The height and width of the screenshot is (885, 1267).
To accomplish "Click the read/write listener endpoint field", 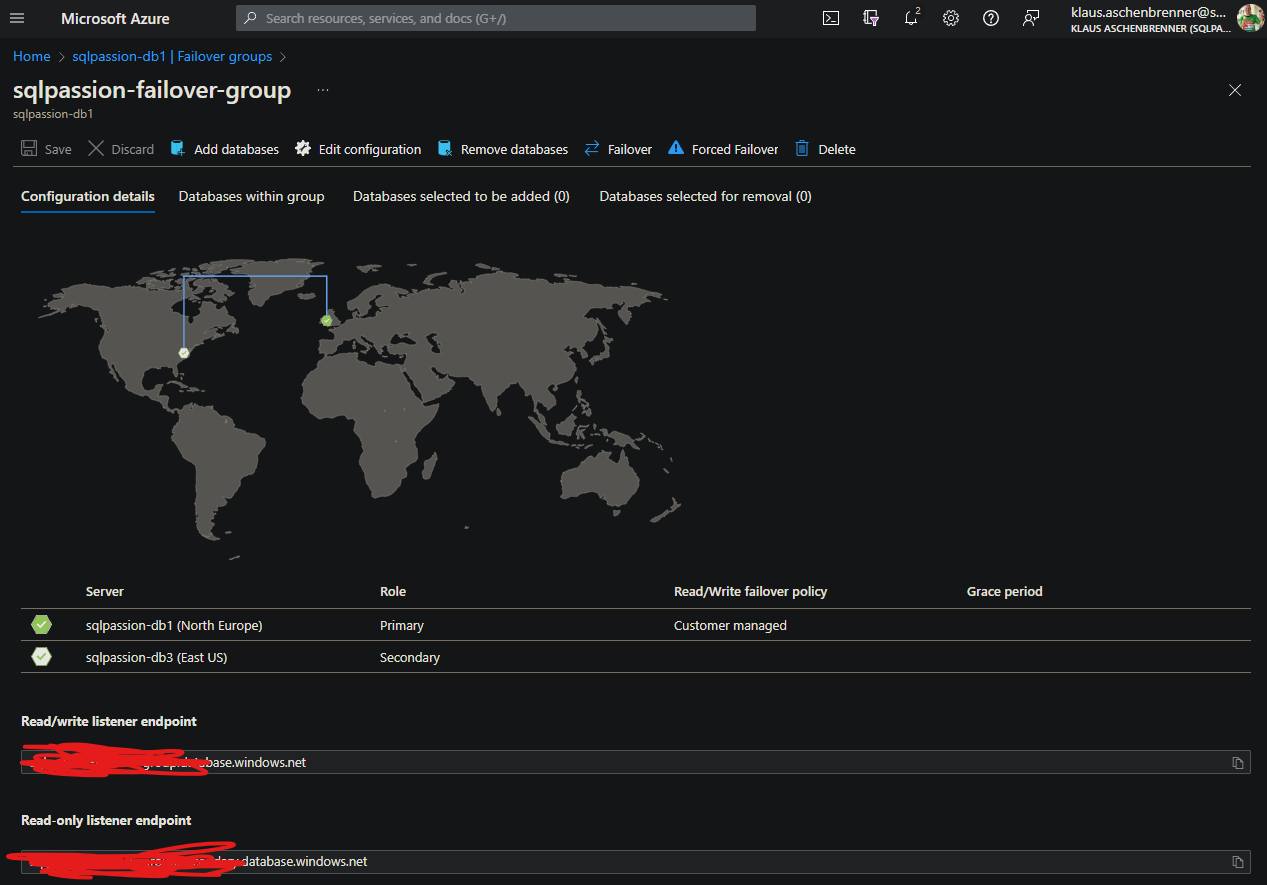I will (x=636, y=763).
